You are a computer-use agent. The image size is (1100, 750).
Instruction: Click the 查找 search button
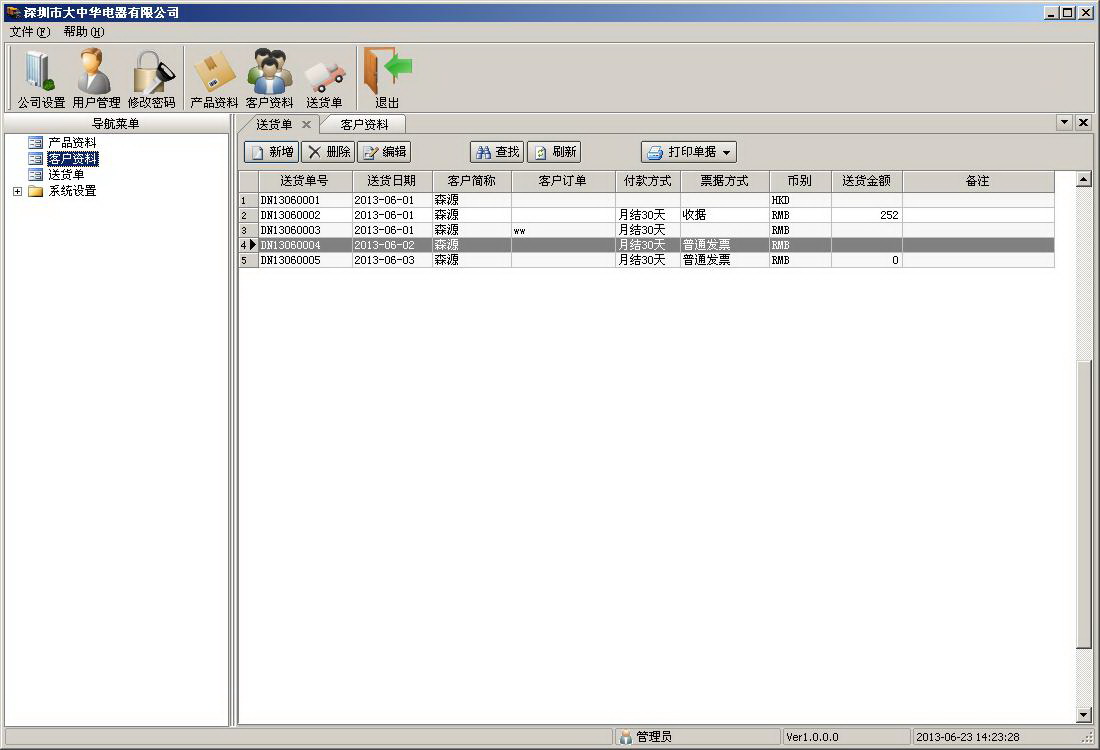(497, 152)
